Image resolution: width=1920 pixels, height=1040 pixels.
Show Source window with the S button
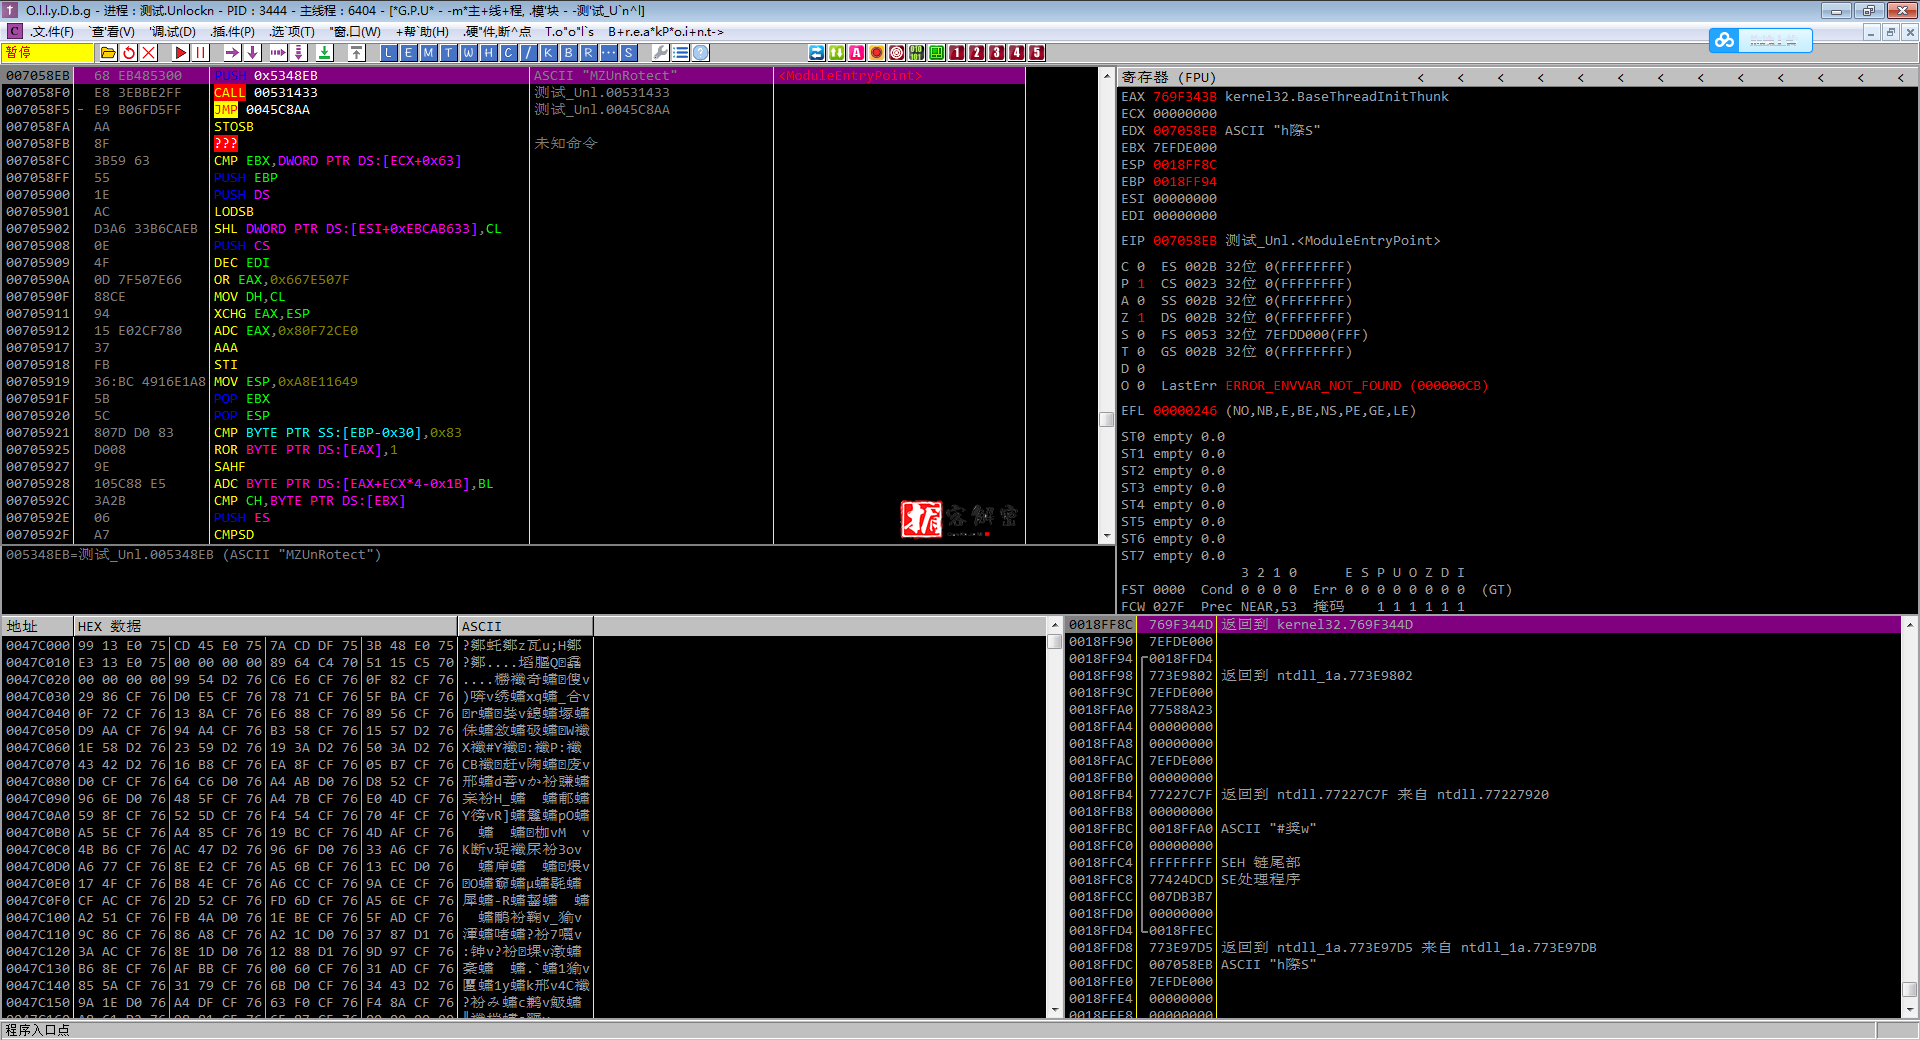(x=629, y=53)
